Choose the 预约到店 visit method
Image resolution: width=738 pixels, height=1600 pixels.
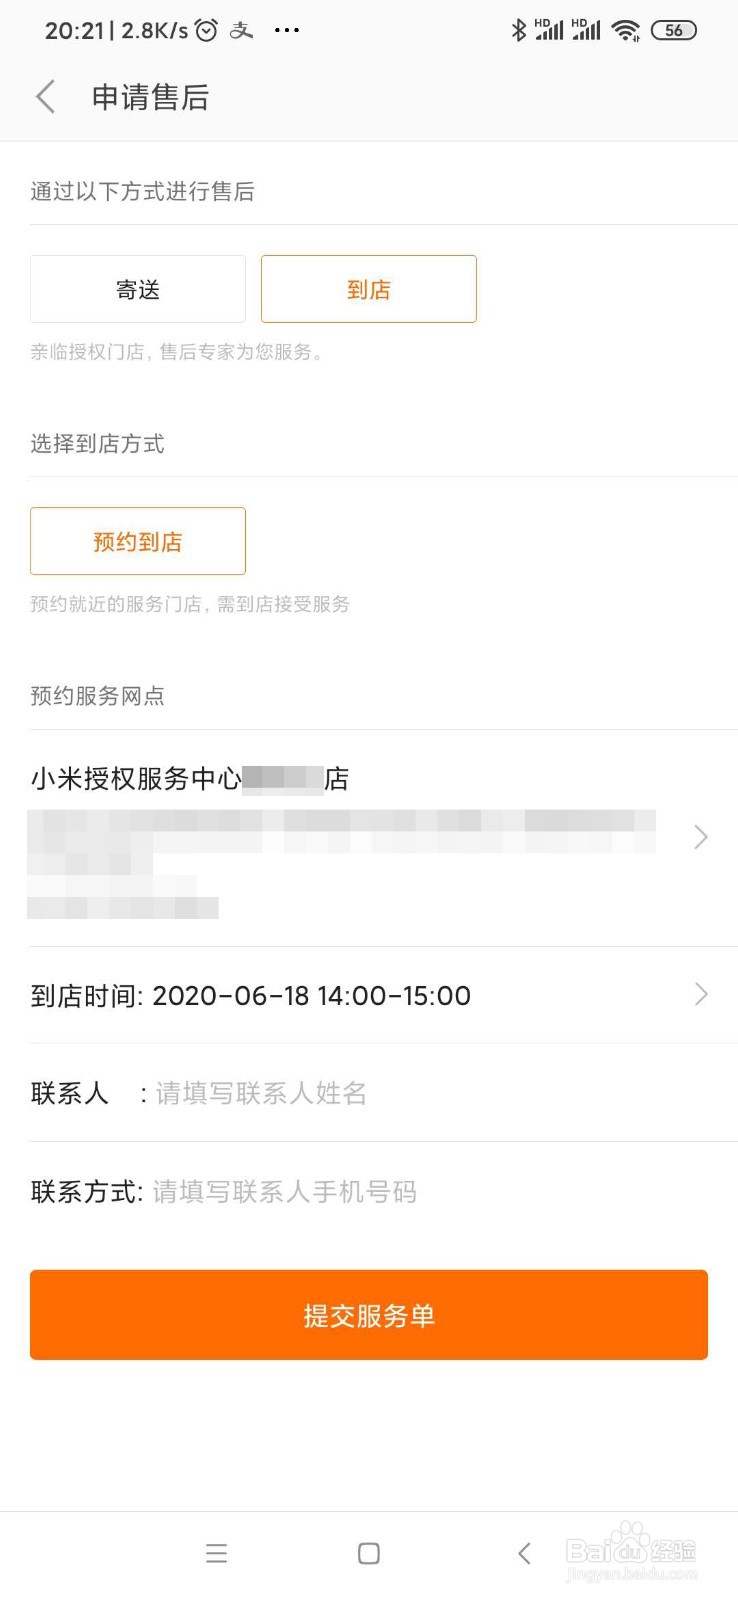(138, 541)
